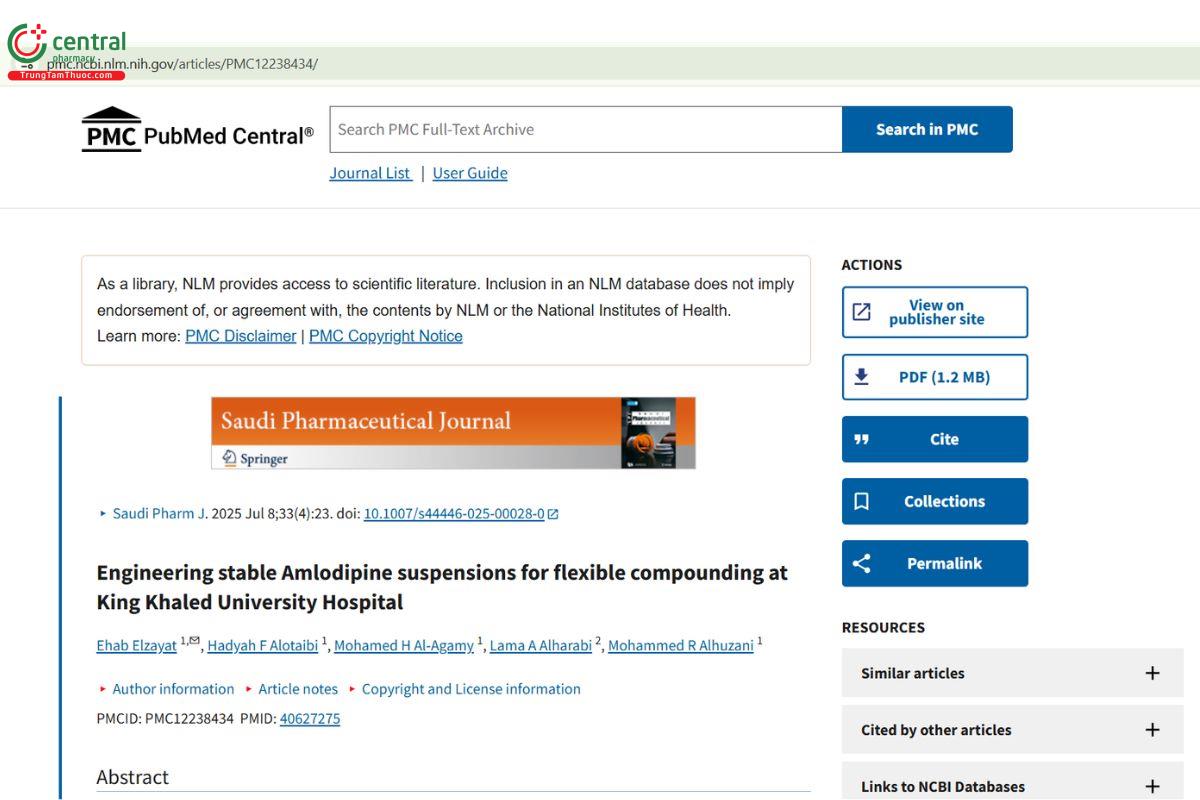Click the external link icon on View on publisher site
Image resolution: width=1200 pixels, height=800 pixels.
[x=861, y=312]
